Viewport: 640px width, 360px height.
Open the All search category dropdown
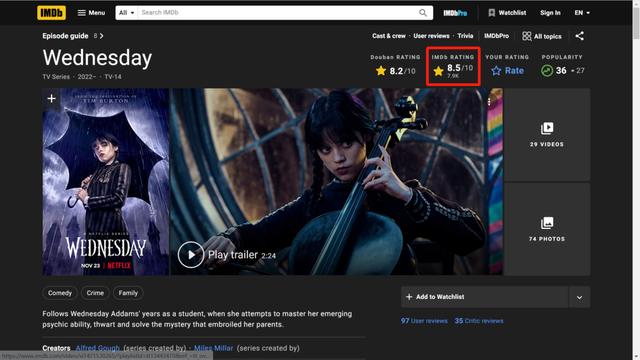127,13
